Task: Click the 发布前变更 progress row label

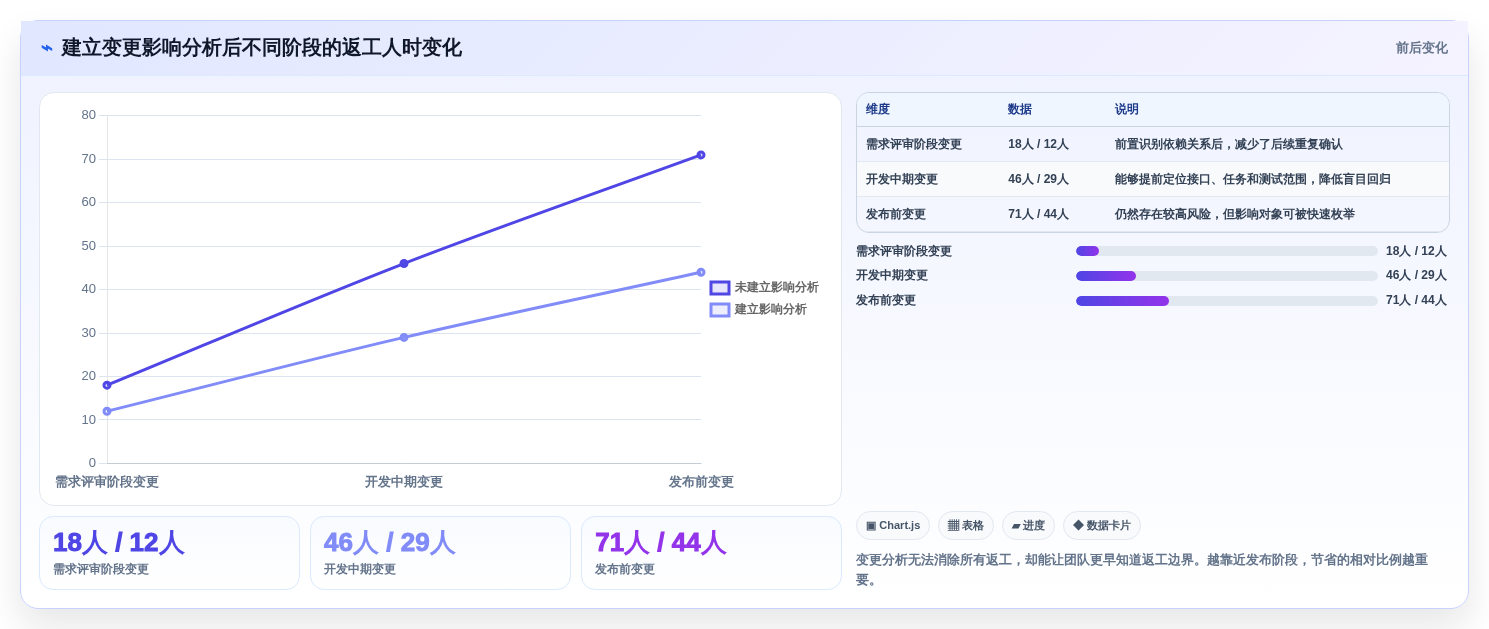Action: coord(886,301)
